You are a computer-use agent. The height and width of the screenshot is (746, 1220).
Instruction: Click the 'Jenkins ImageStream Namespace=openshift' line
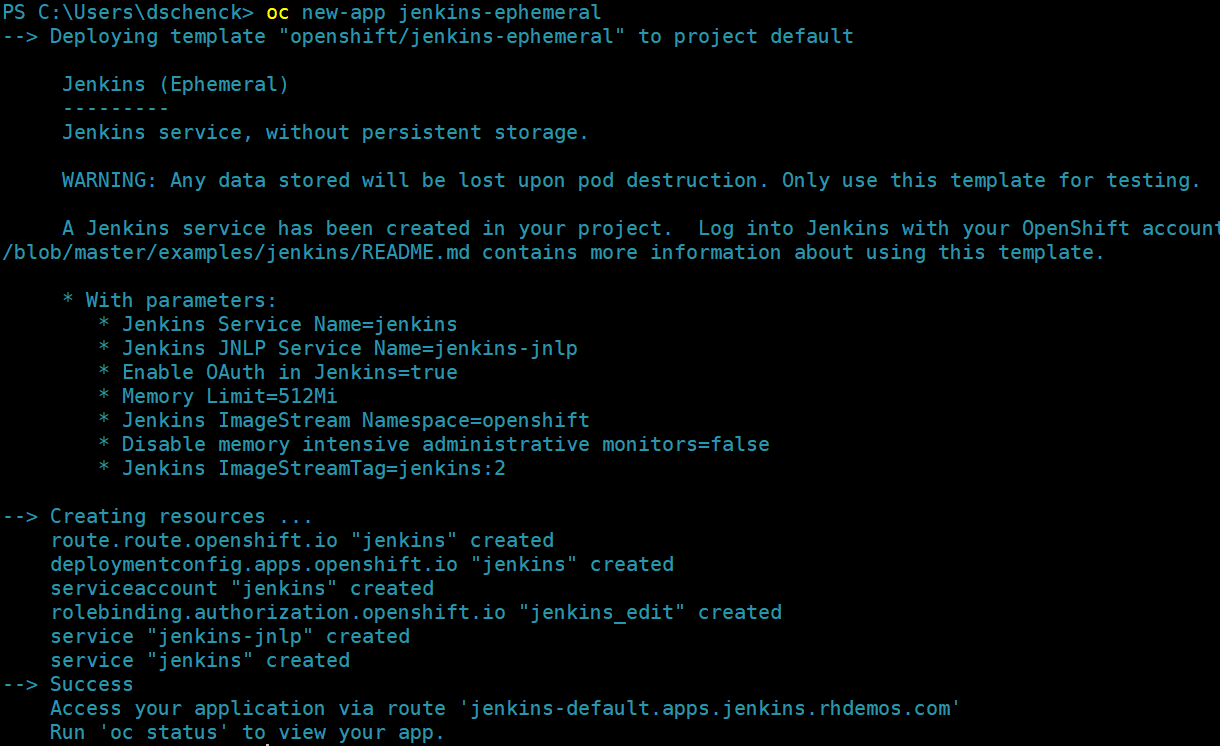coord(355,420)
